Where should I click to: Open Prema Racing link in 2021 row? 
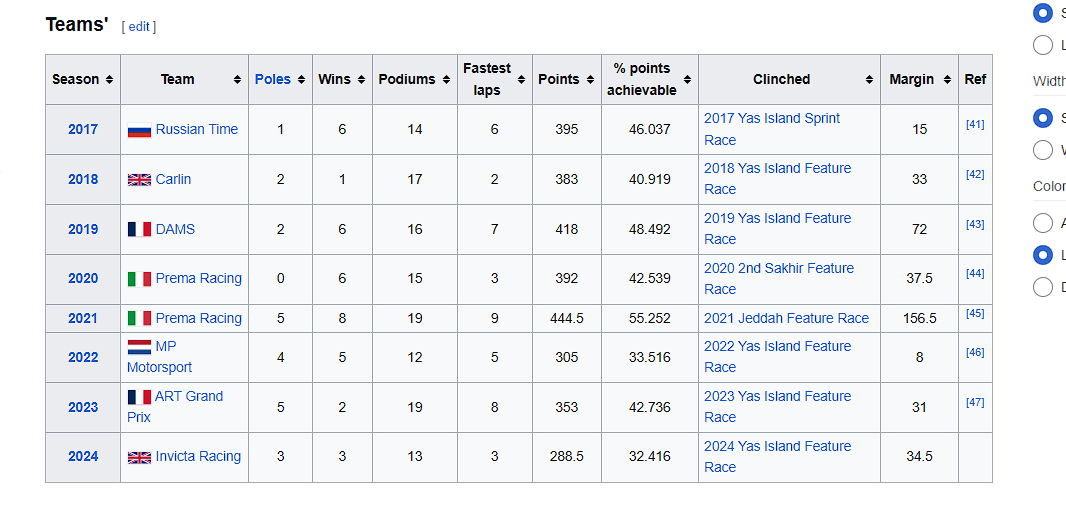199,318
